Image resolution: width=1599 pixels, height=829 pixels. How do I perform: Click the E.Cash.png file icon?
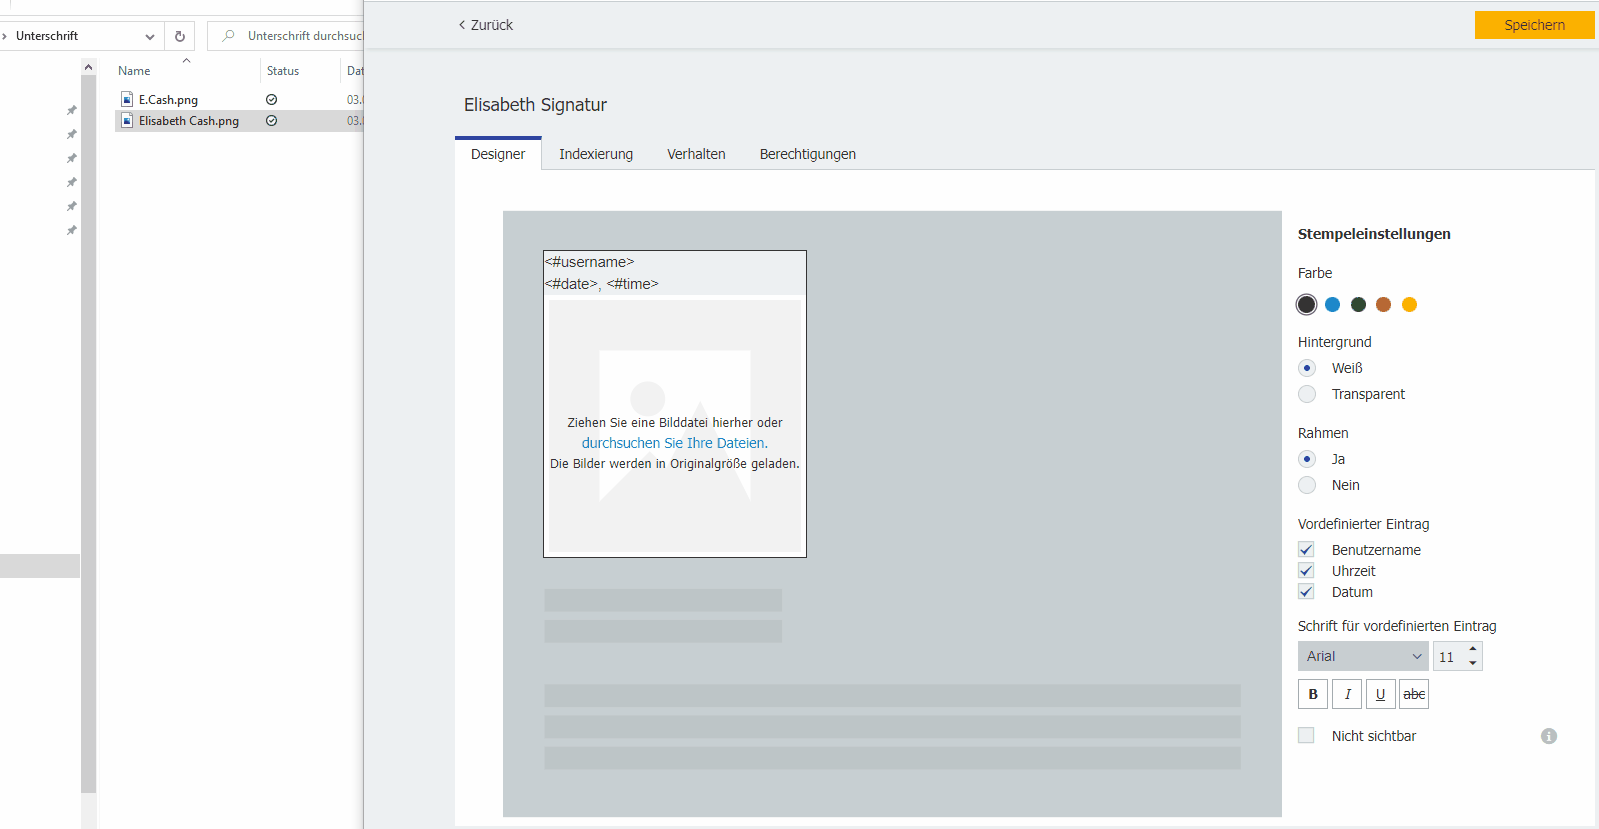[127, 100]
